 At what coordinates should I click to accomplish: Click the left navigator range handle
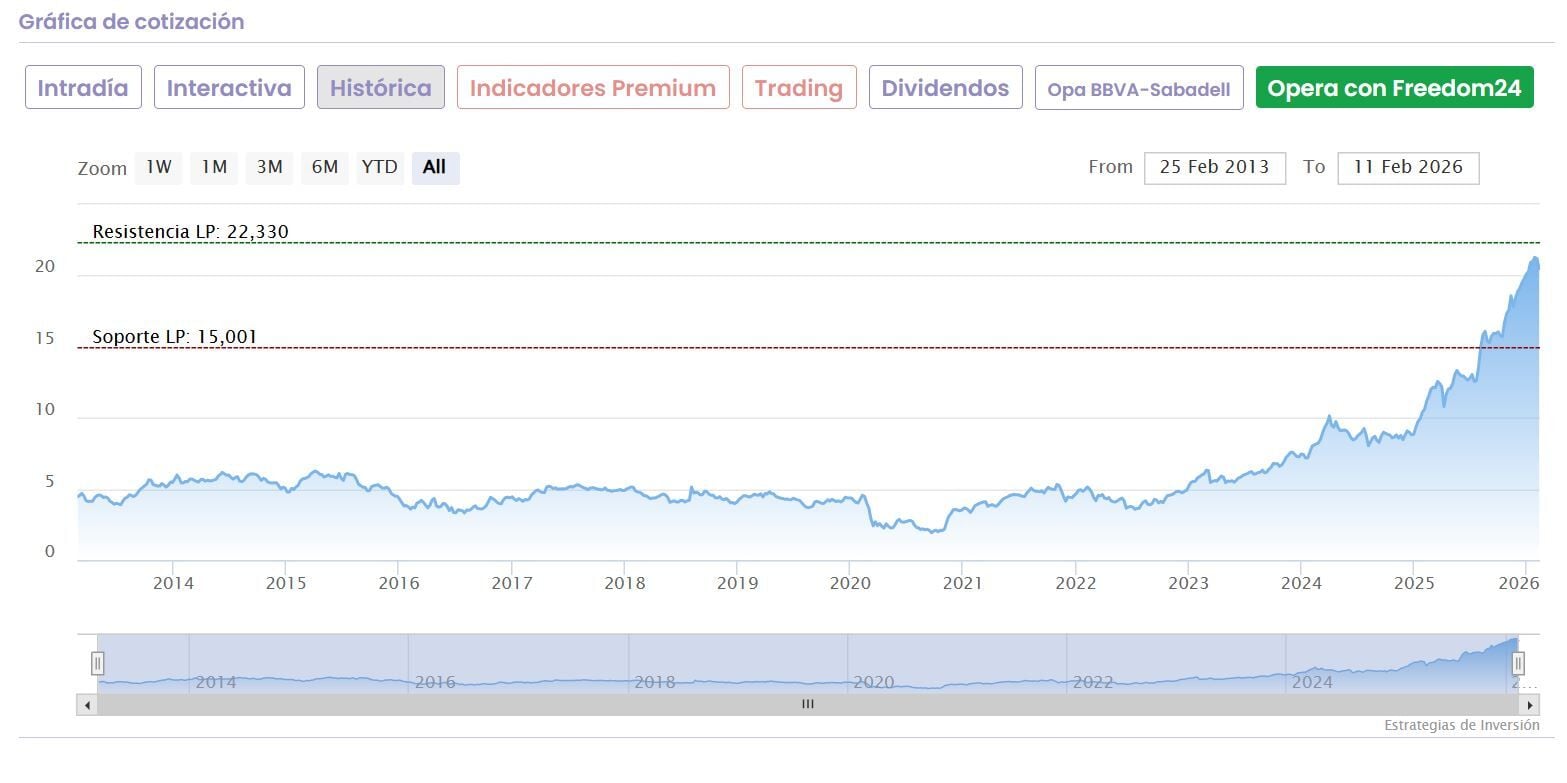click(x=98, y=663)
